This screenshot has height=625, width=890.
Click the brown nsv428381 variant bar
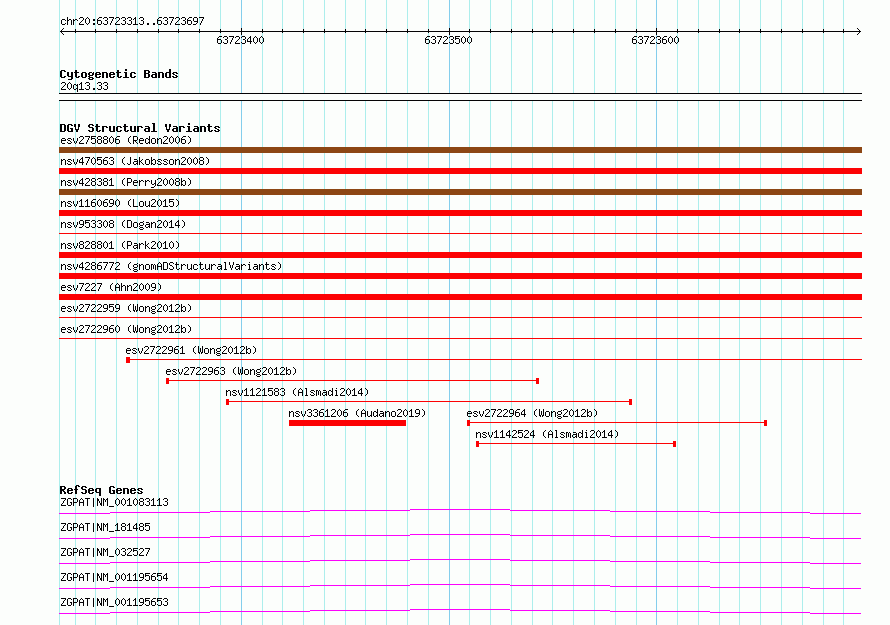[x=460, y=192]
